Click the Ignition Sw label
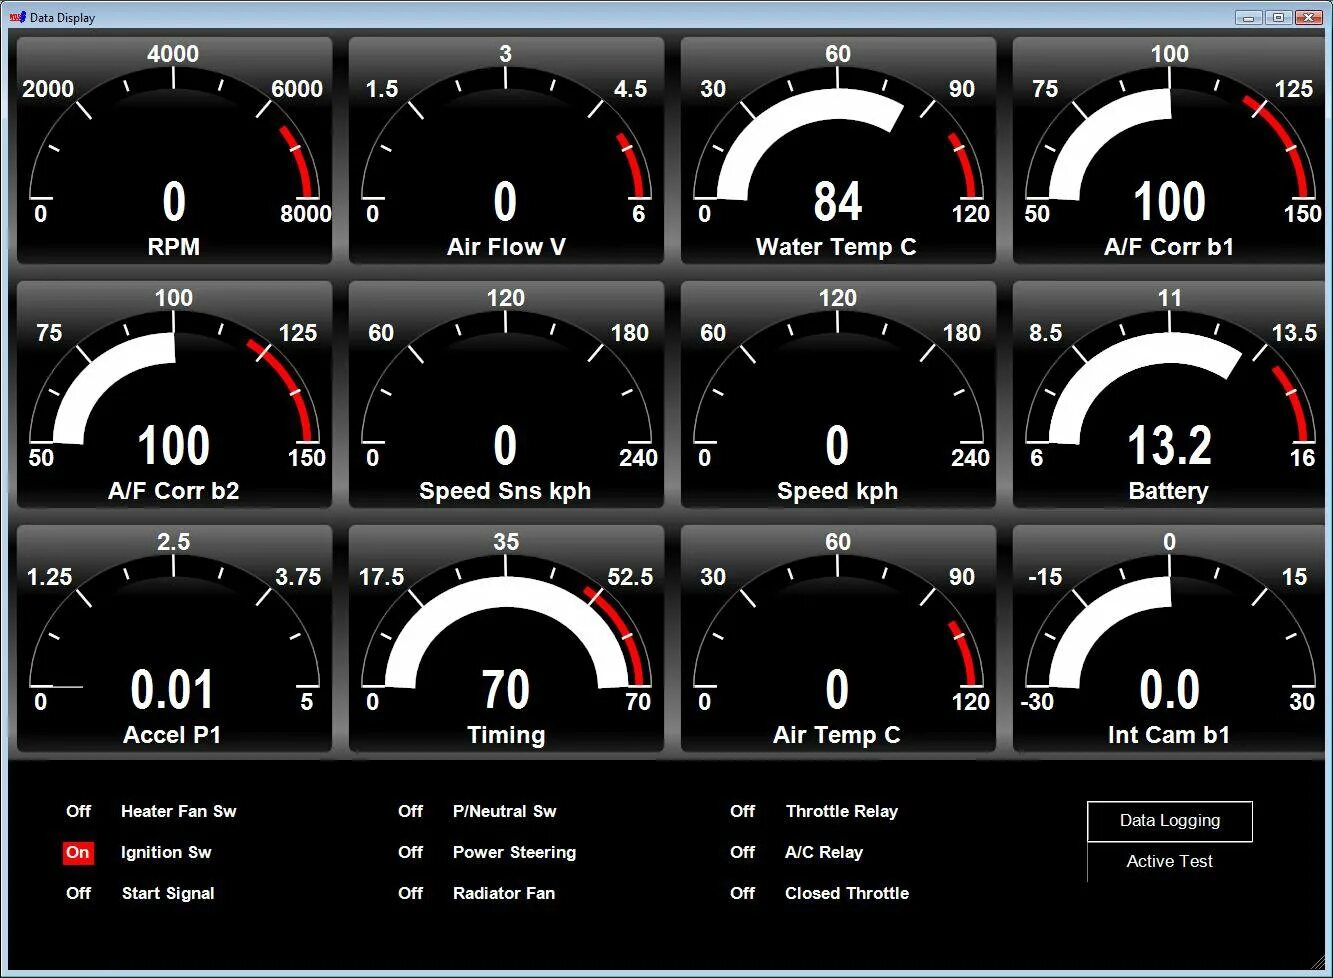 coord(166,852)
